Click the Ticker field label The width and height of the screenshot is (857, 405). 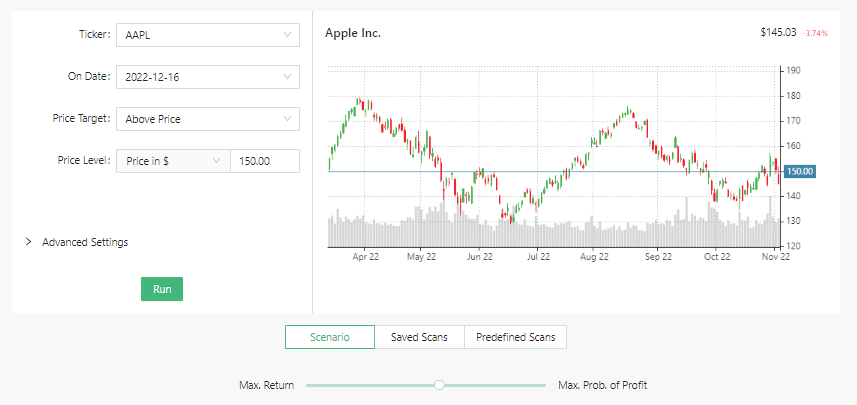(x=95, y=34)
